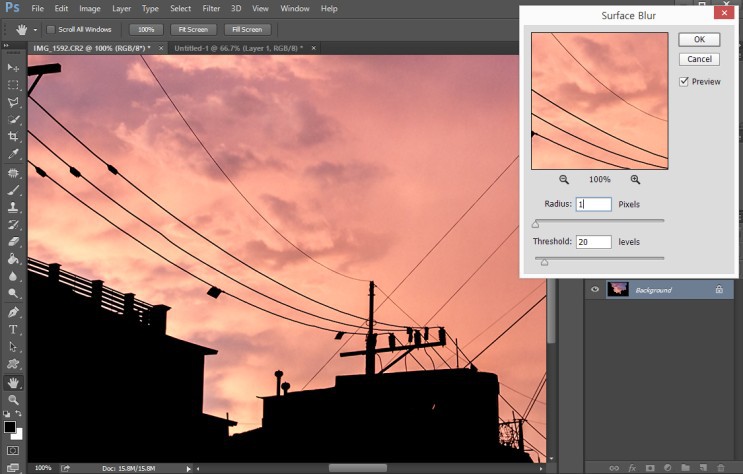Pick the Zoom tool from toolbar
Image resolution: width=743 pixels, height=474 pixels.
(x=13, y=399)
